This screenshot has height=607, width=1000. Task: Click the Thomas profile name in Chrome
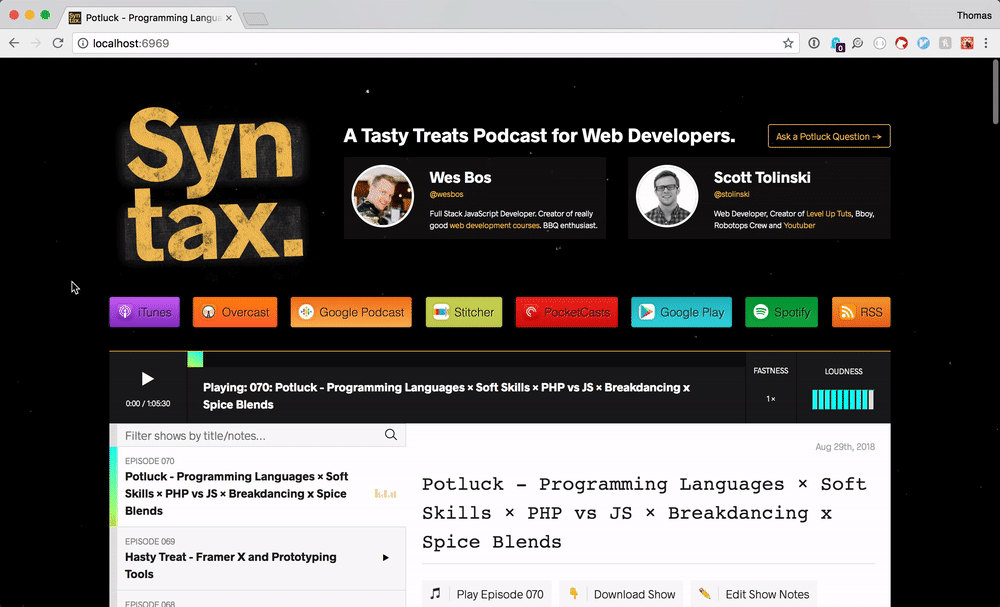tap(974, 15)
